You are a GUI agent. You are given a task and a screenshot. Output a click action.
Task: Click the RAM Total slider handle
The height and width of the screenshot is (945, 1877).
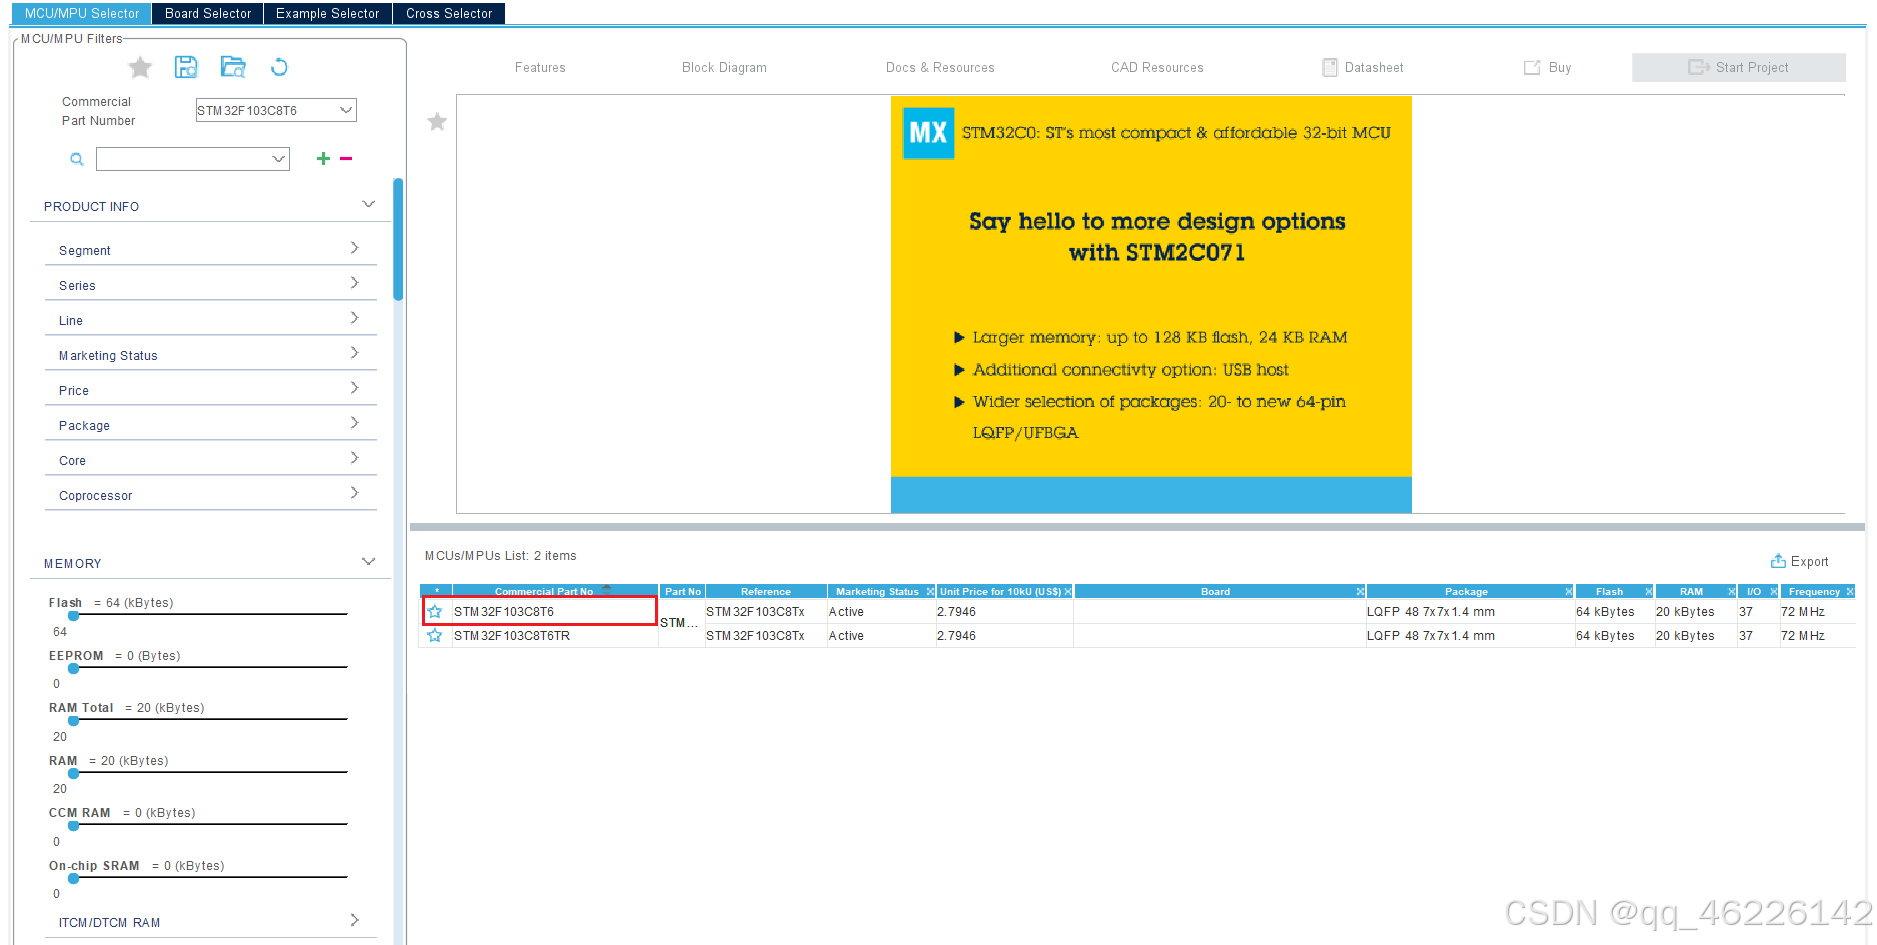73,720
